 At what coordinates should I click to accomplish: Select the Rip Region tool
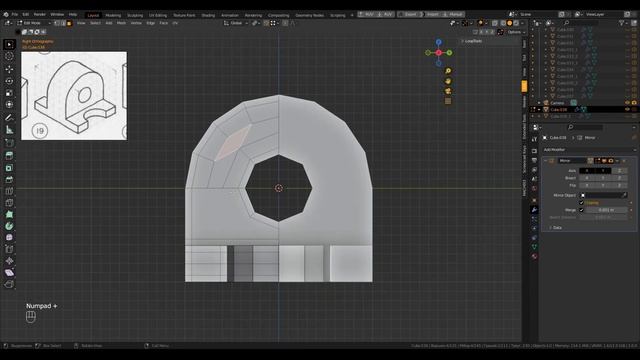9,284
